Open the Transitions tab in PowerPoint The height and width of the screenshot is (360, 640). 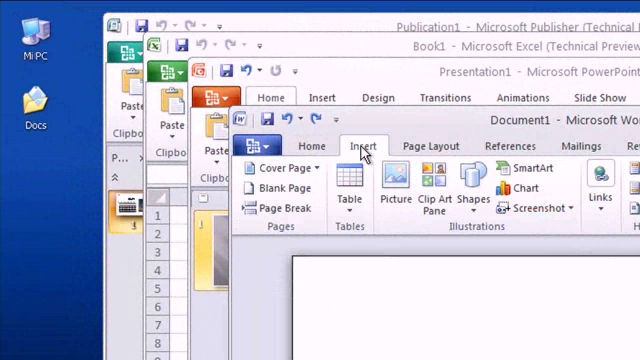[445, 98]
